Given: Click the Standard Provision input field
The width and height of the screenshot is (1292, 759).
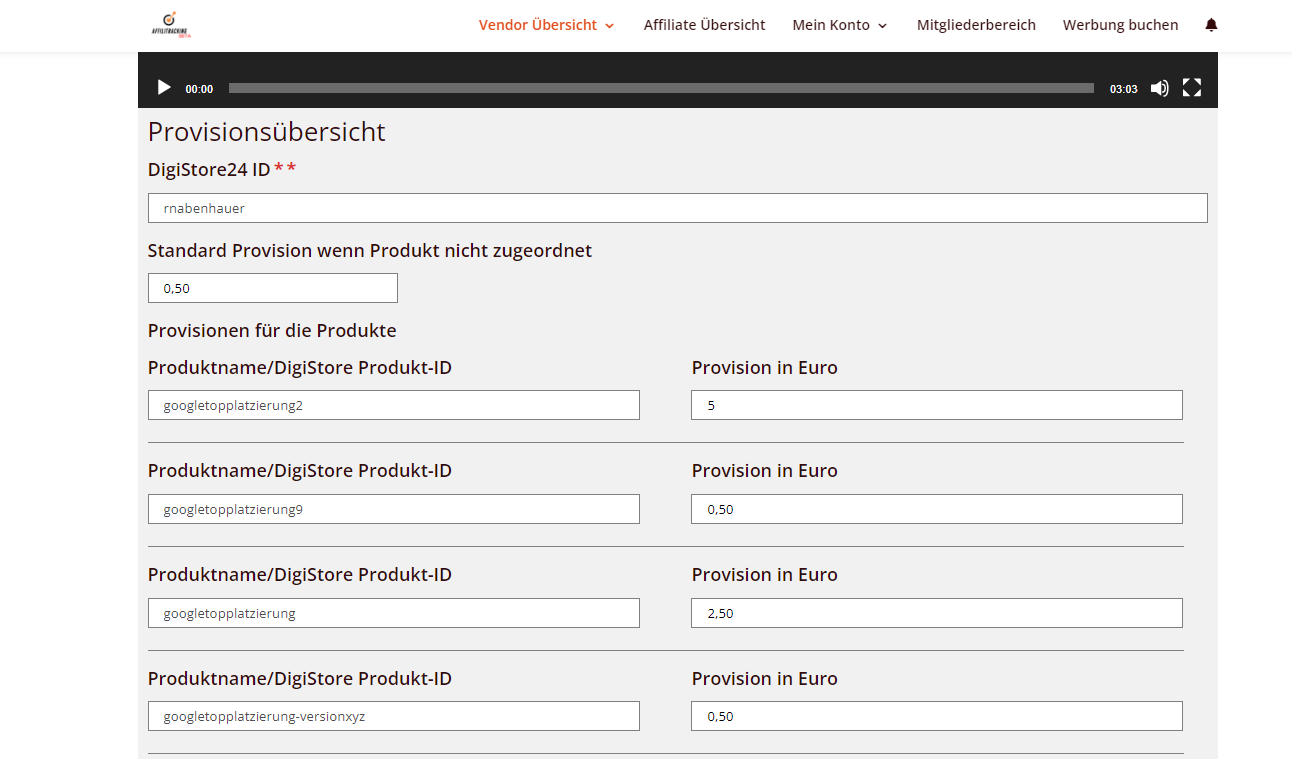Looking at the screenshot, I should 272,288.
